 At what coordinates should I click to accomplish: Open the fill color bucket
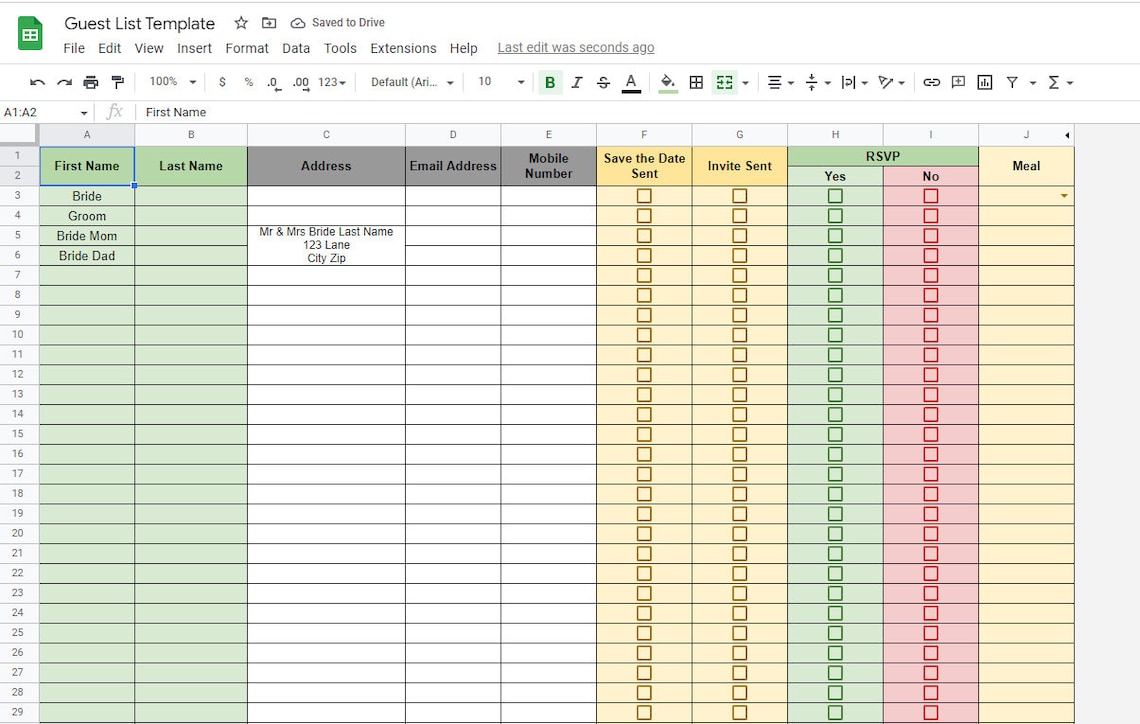click(667, 83)
